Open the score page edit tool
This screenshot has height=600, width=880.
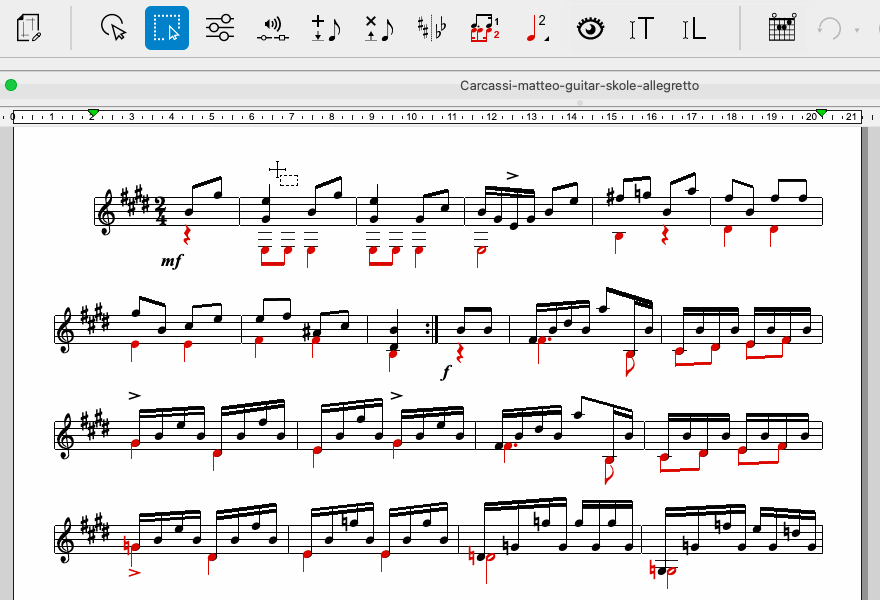(x=30, y=28)
